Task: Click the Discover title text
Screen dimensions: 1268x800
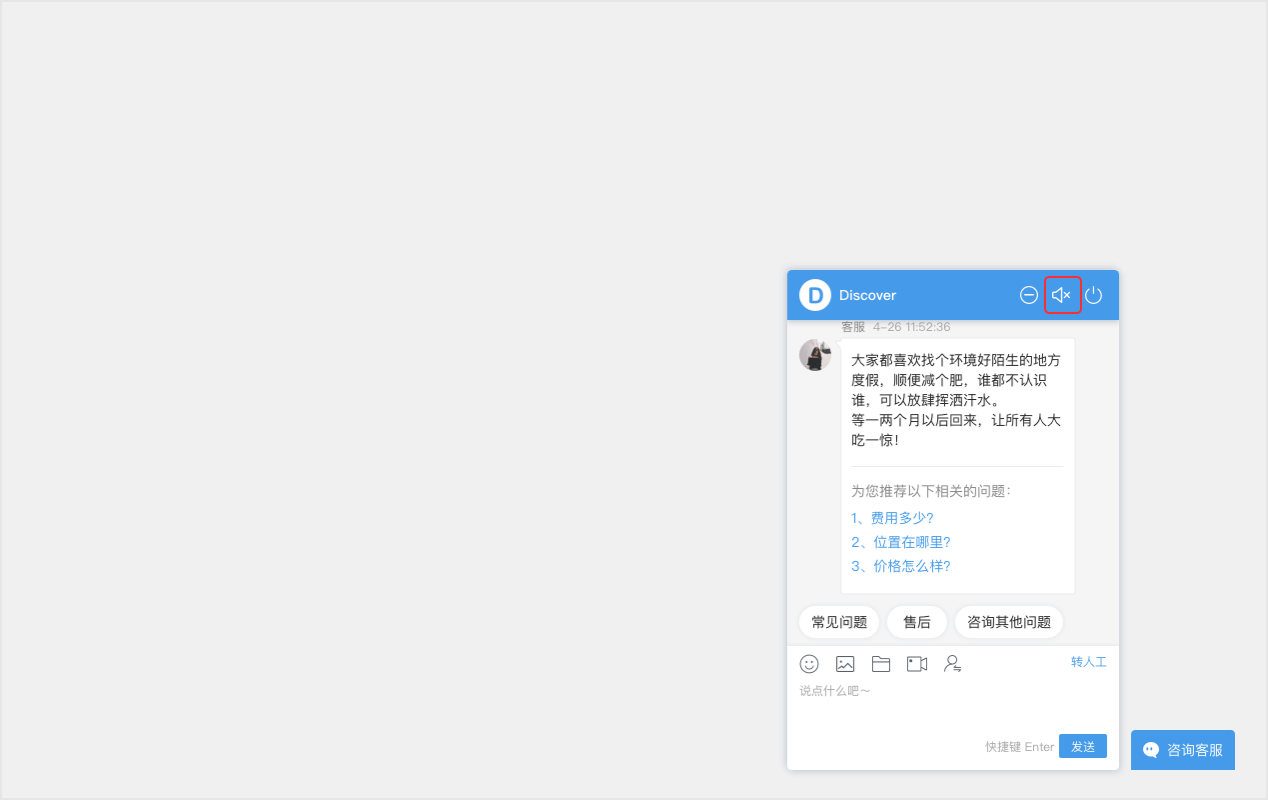Action: pyautogui.click(x=867, y=295)
